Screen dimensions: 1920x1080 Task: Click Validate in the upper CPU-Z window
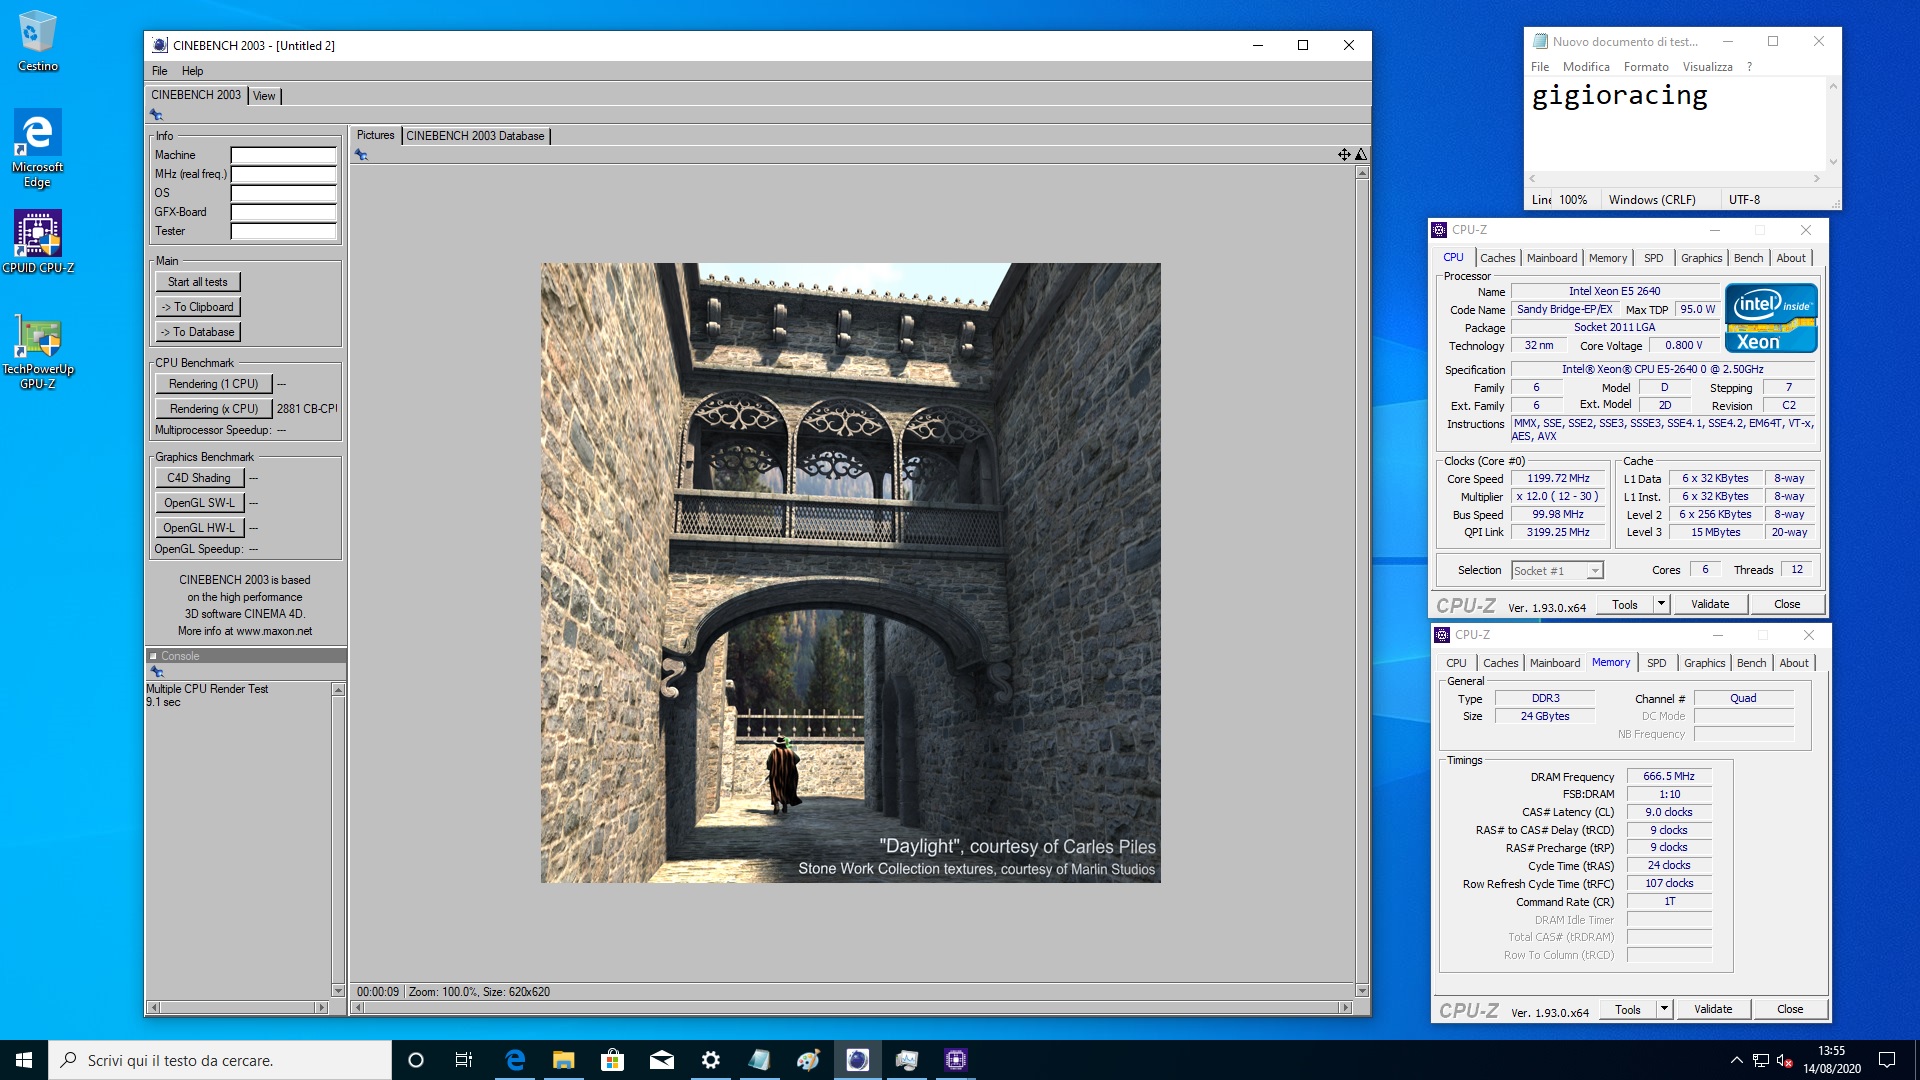[1710, 604]
